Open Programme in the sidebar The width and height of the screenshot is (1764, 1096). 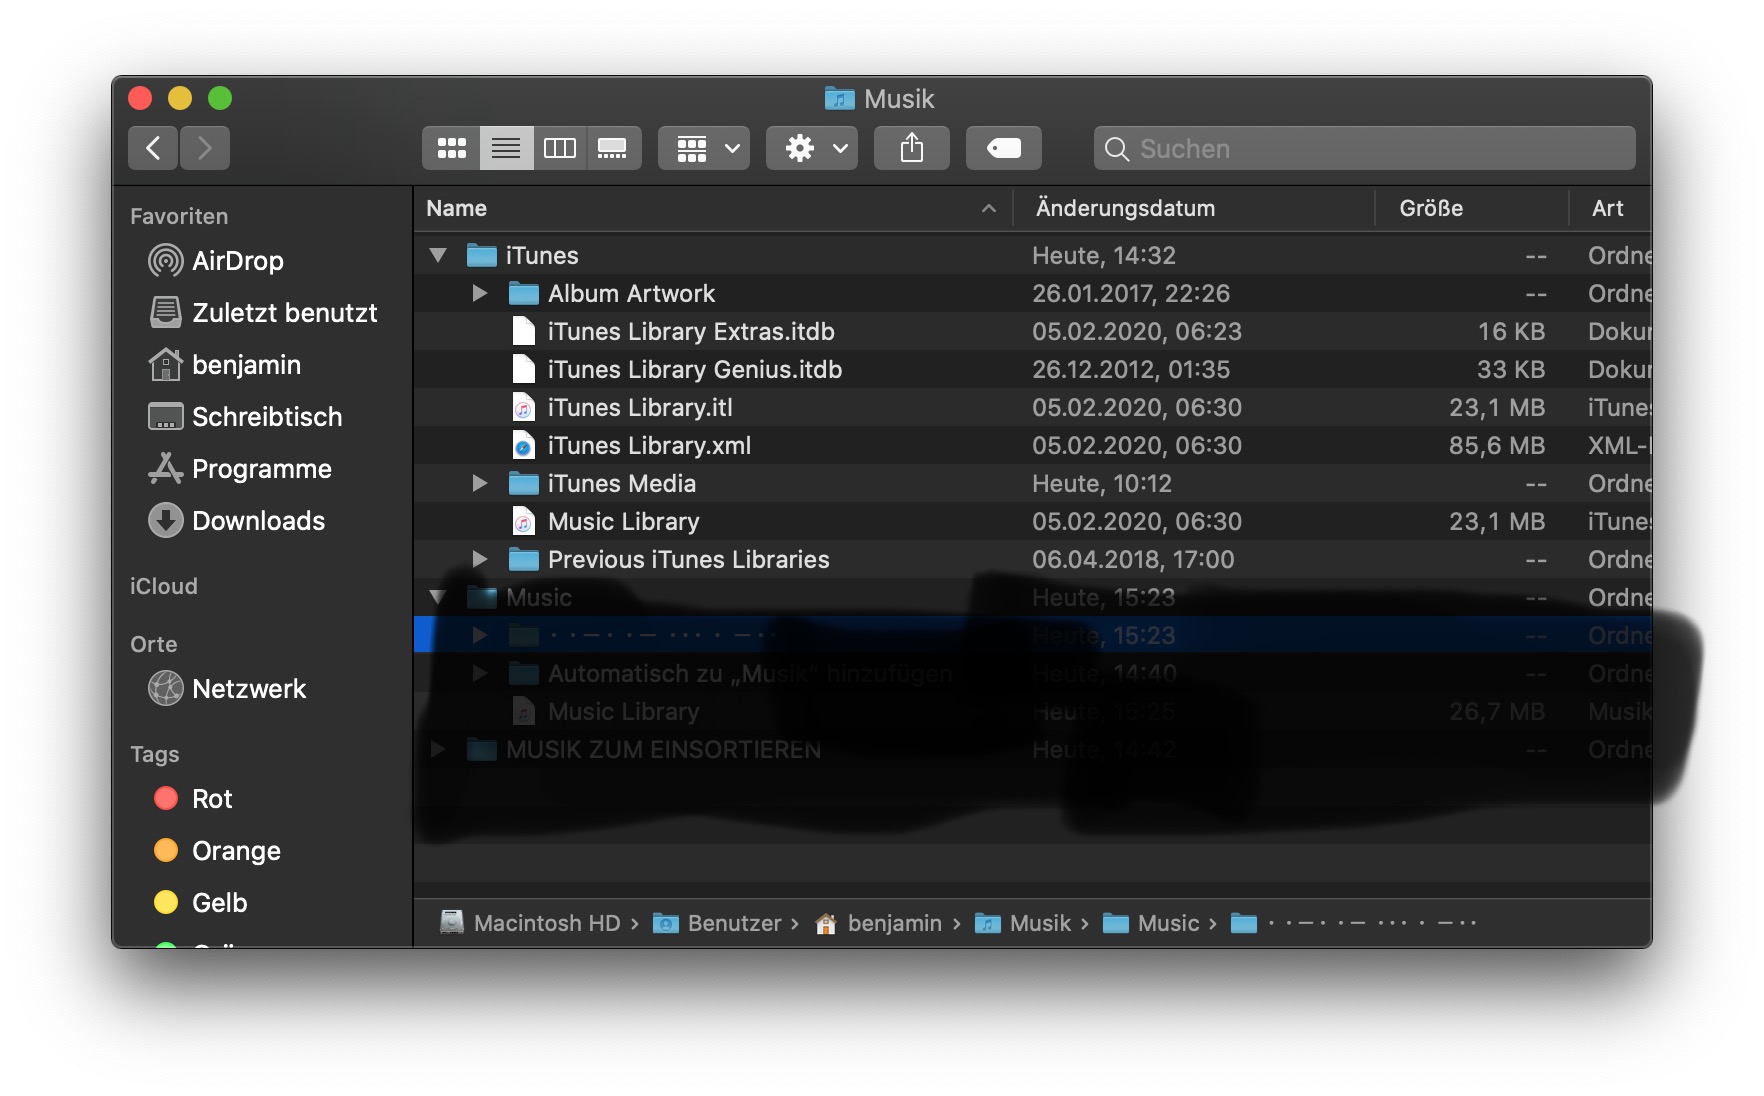[240, 469]
